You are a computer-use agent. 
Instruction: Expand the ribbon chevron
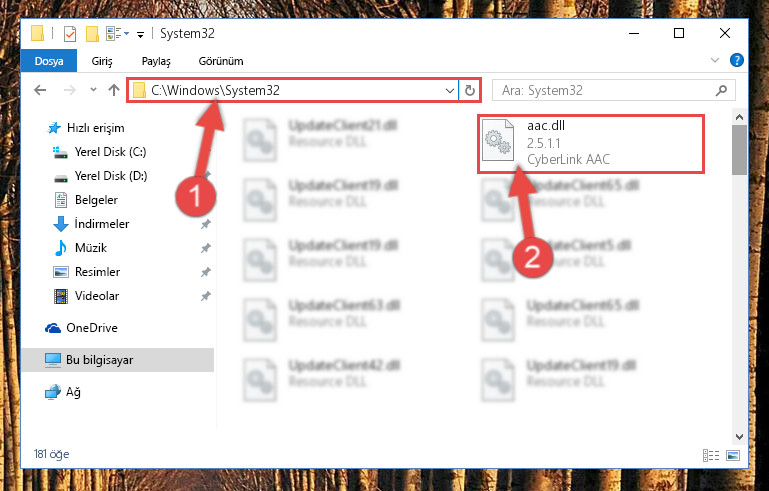(715, 60)
